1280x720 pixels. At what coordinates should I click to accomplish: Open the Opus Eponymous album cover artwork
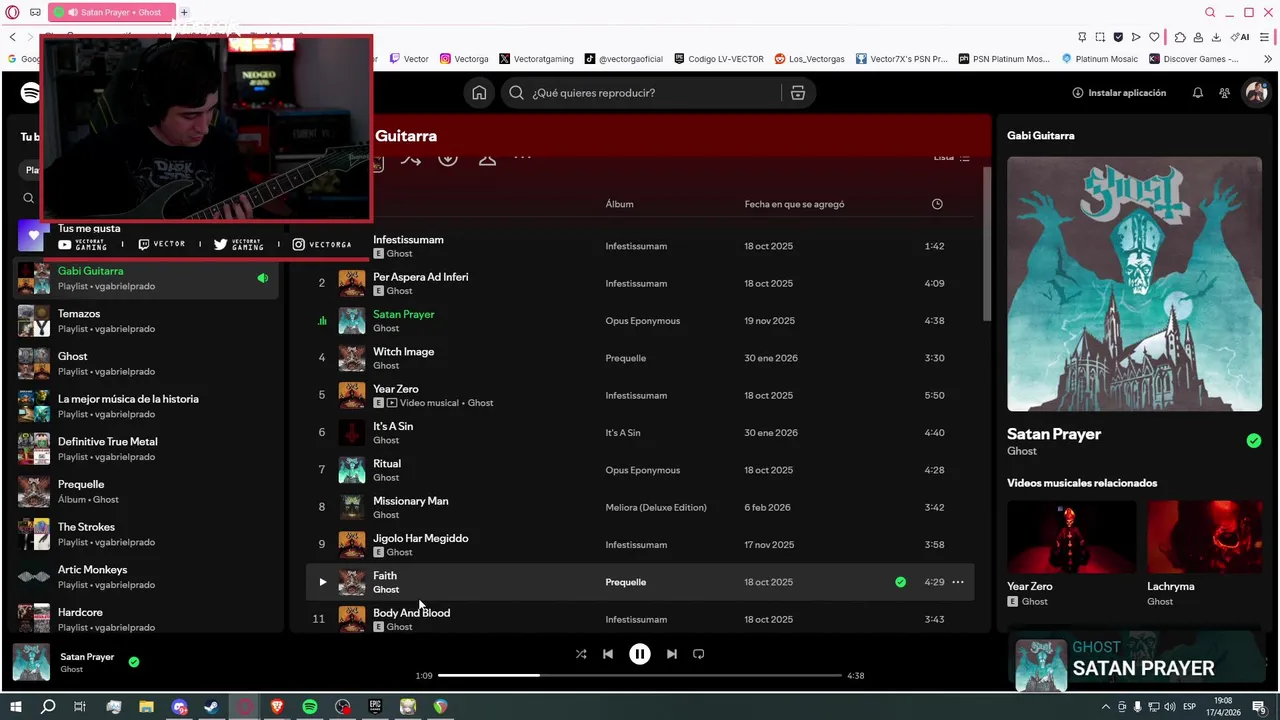tap(1134, 284)
